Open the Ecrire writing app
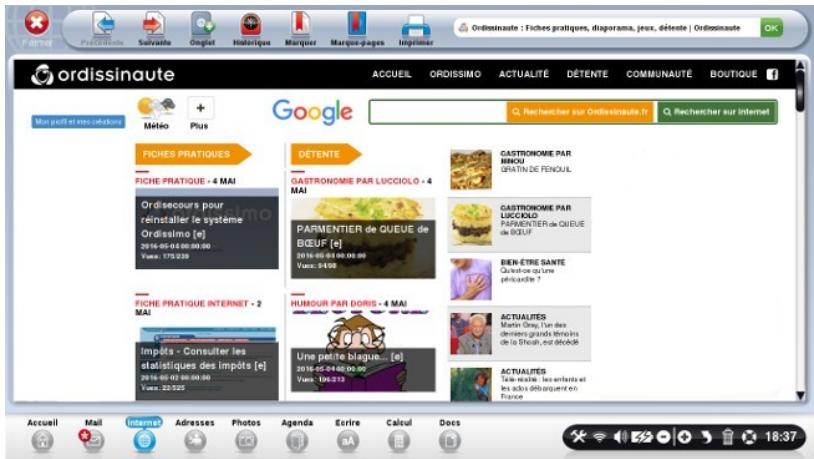Screen dimensions: 814x459 pos(347,435)
